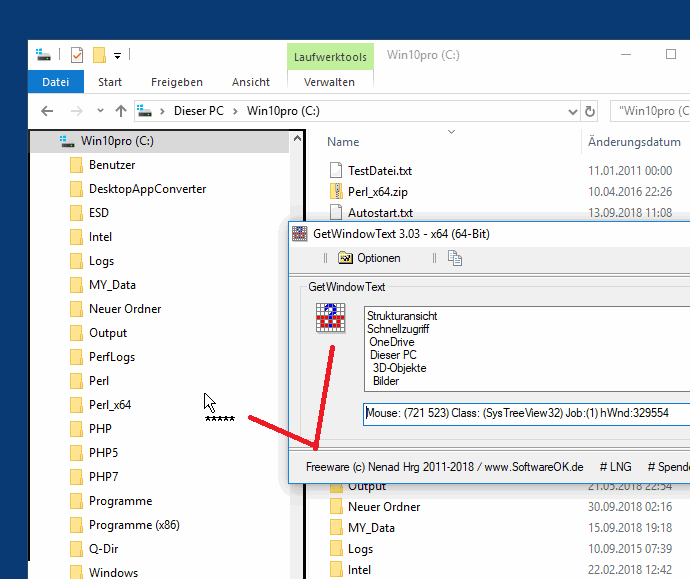Click the drive icon in the address bar
This screenshot has height=579, width=690.
pyautogui.click(x=144, y=110)
